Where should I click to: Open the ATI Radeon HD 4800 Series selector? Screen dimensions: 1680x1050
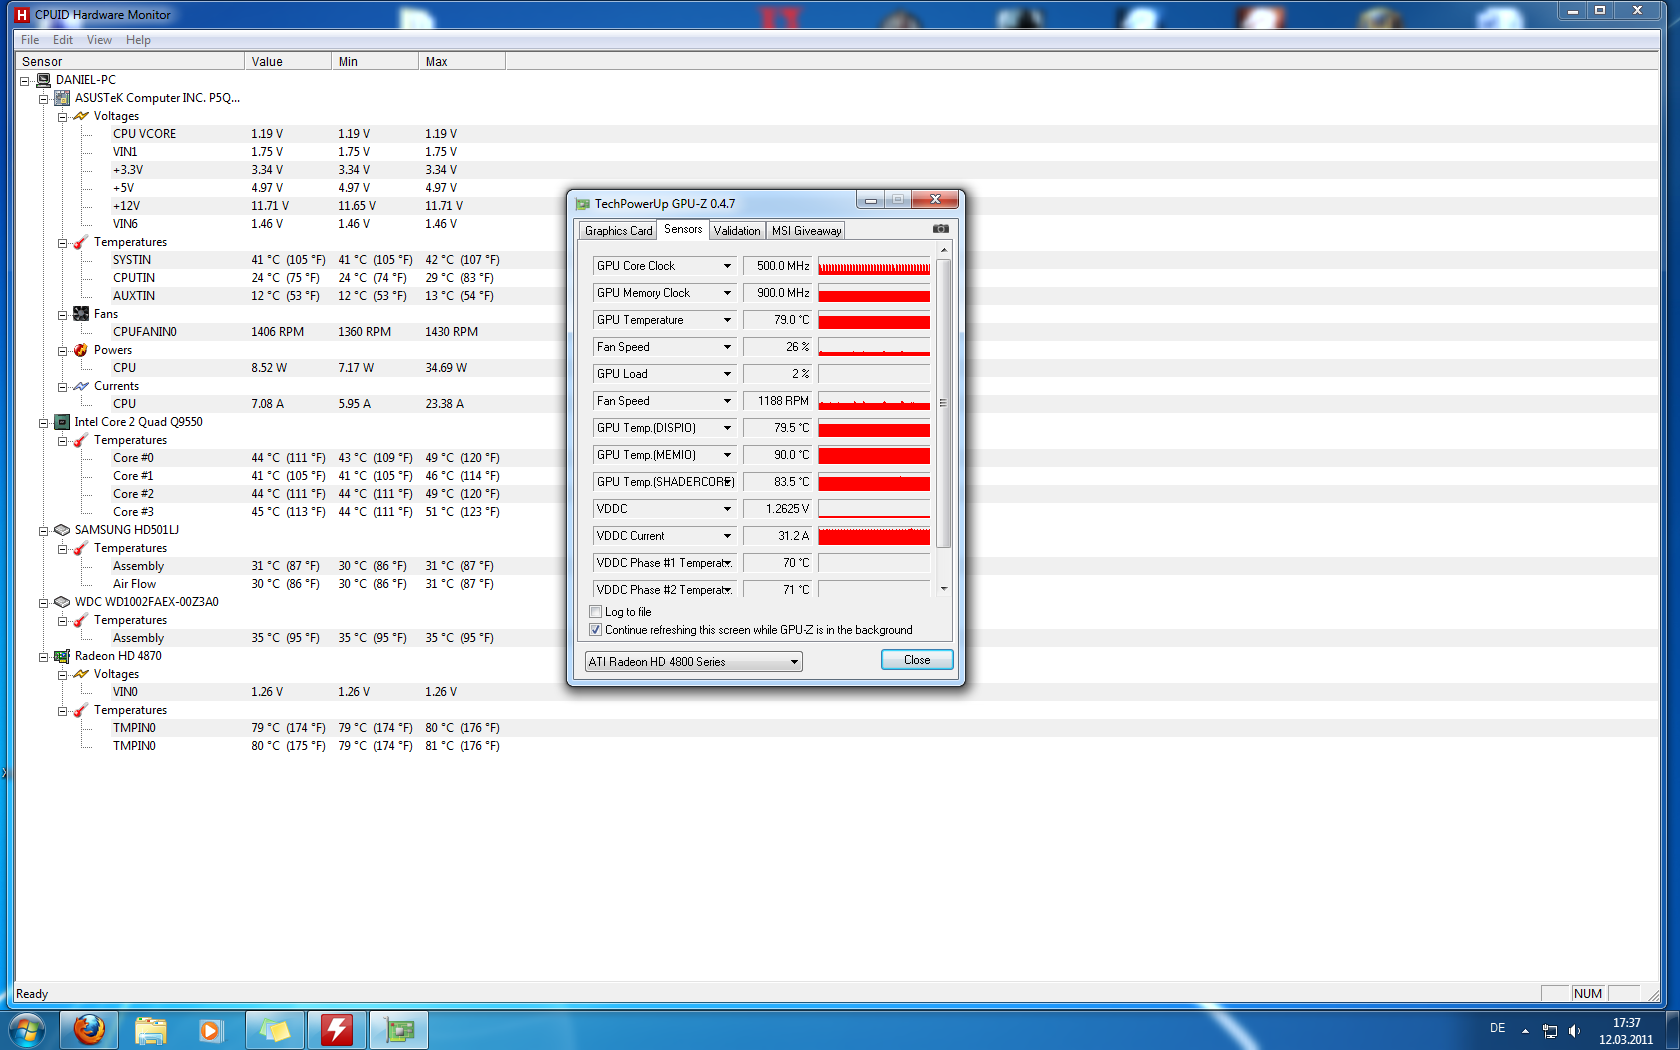693,662
